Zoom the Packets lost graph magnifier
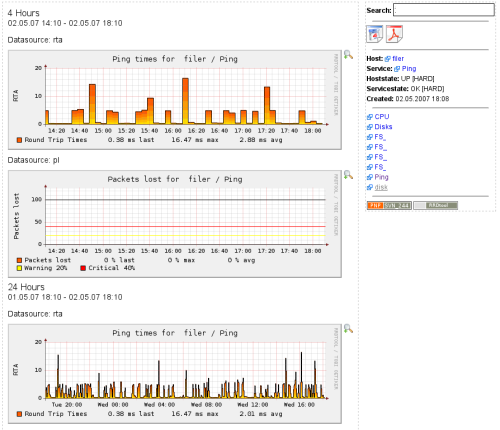The image size is (500, 430). coord(348,175)
